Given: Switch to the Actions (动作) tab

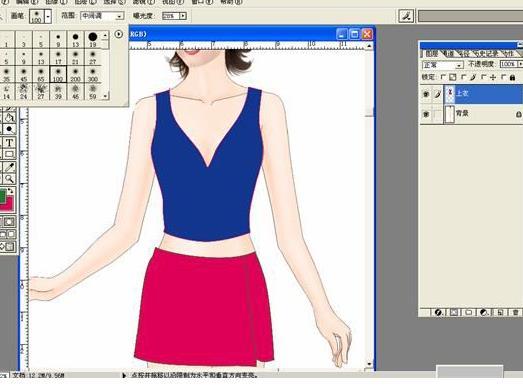Looking at the screenshot, I should tap(508, 53).
